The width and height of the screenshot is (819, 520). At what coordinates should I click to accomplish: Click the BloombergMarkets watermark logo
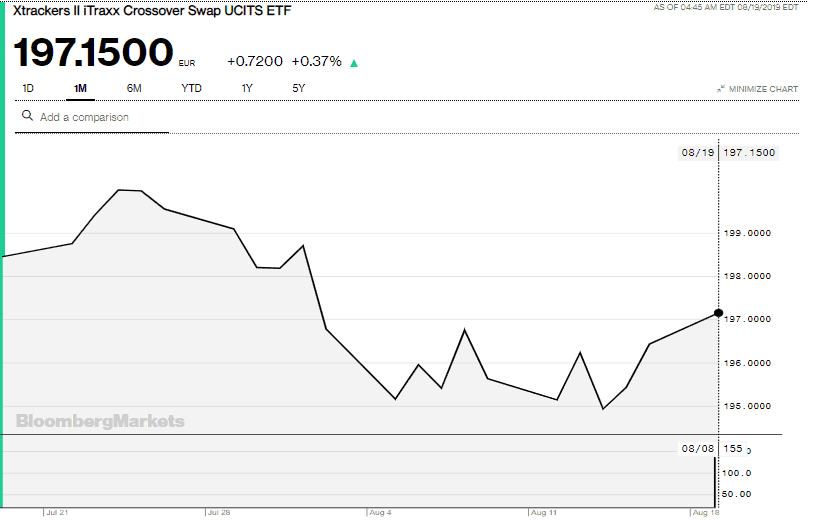(x=100, y=421)
